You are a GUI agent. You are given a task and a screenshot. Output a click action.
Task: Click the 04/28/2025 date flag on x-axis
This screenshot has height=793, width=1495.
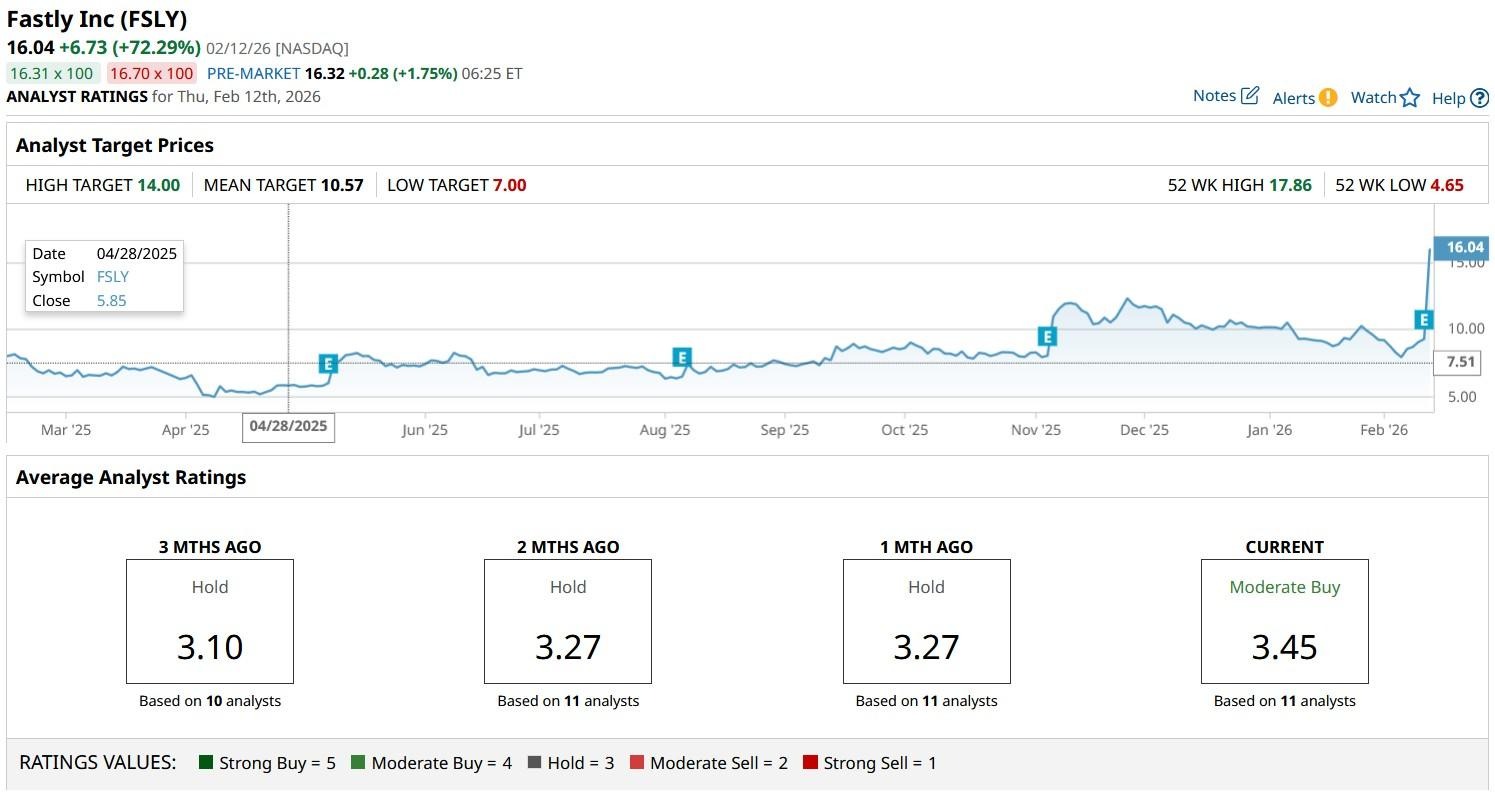289,426
